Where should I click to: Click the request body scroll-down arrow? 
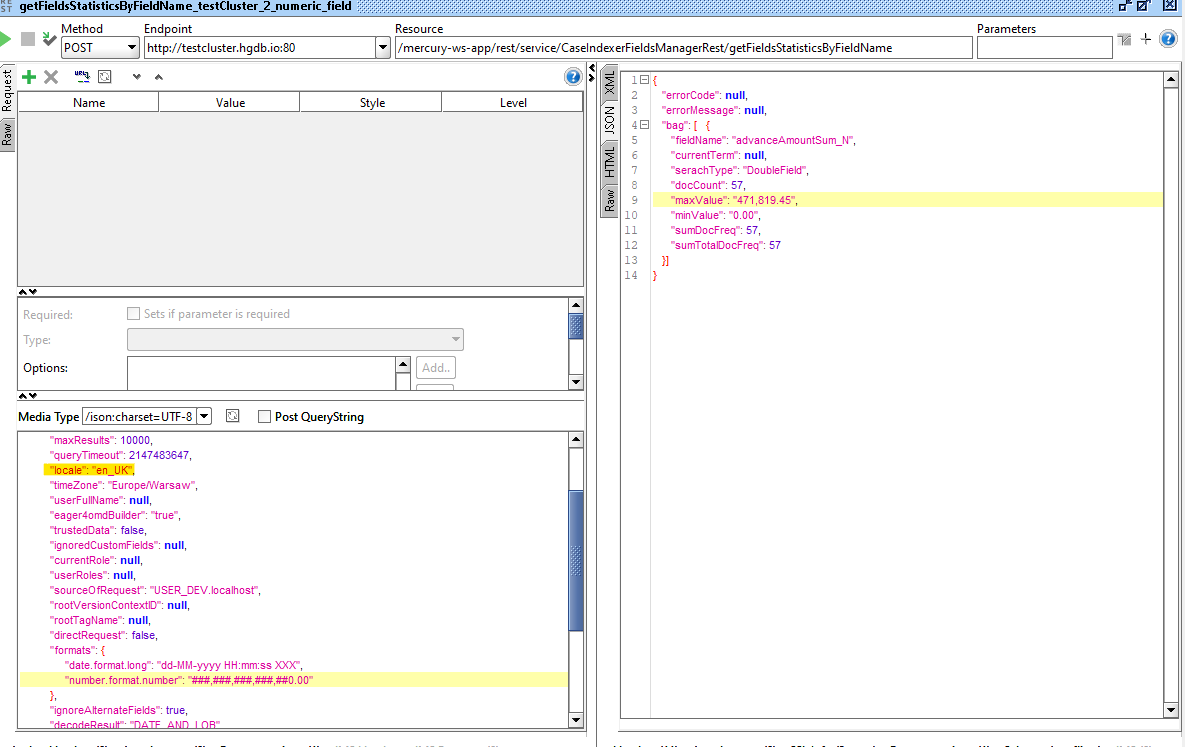(576, 720)
